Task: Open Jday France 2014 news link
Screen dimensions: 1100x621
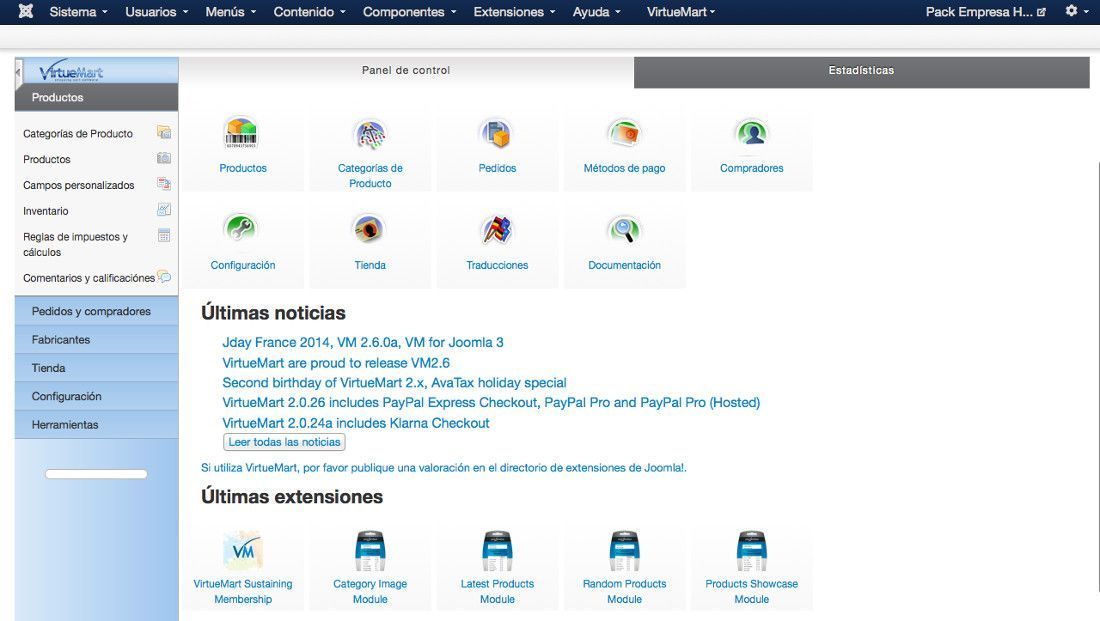Action: pos(363,342)
